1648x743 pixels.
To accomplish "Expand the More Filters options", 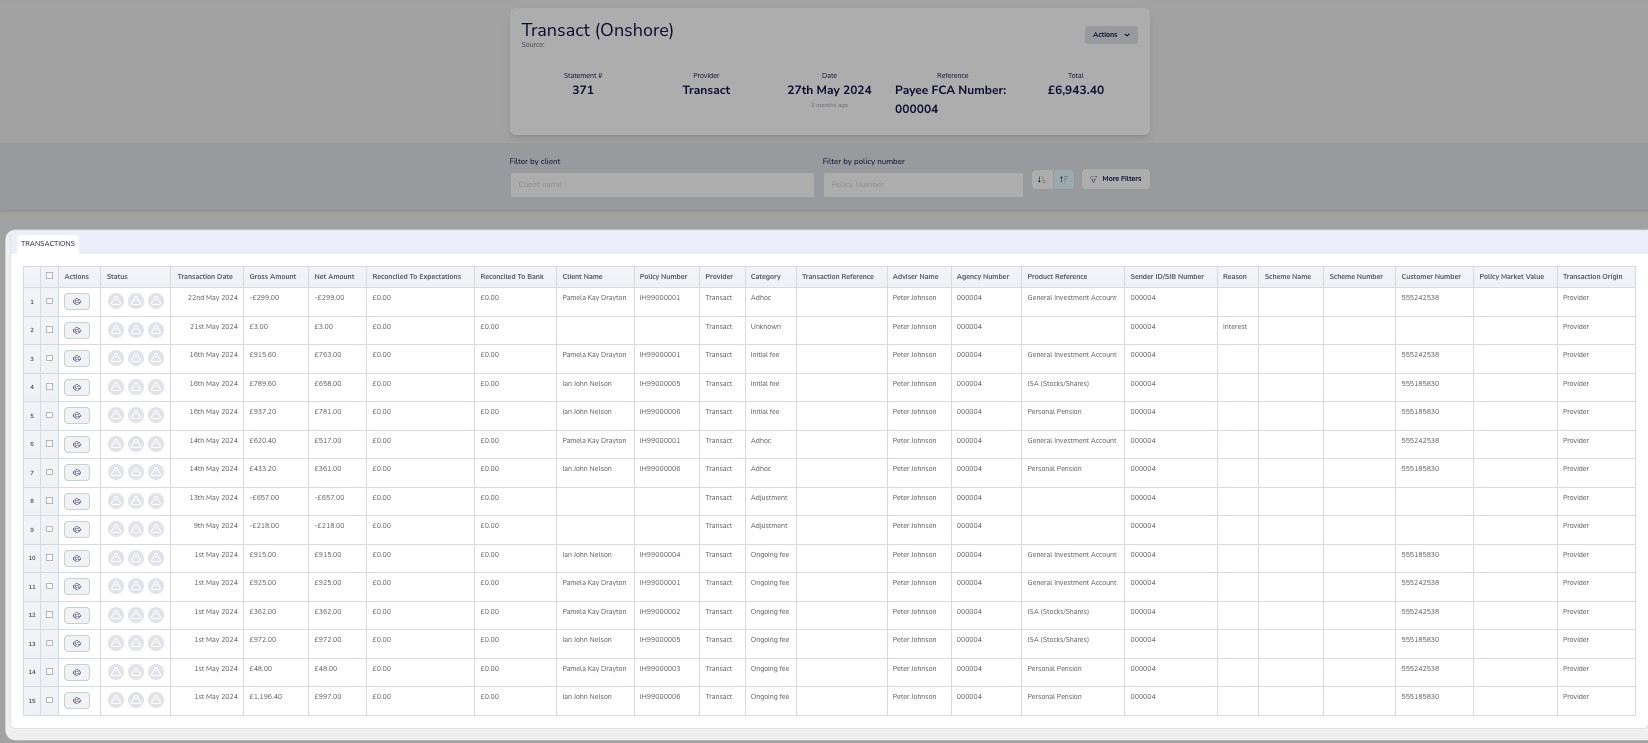I will (x=1115, y=179).
